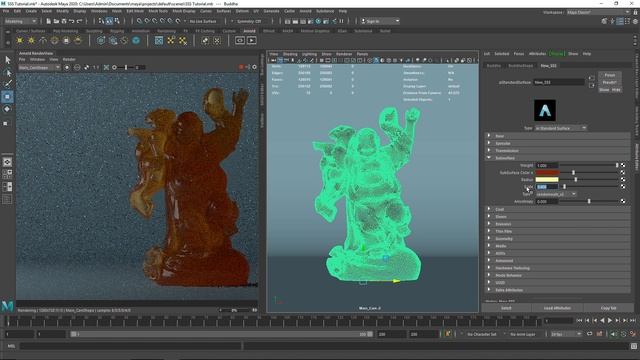This screenshot has width=640, height=360.
Task: Open the Render menu in Arnold RenderView
Action: 69,60
